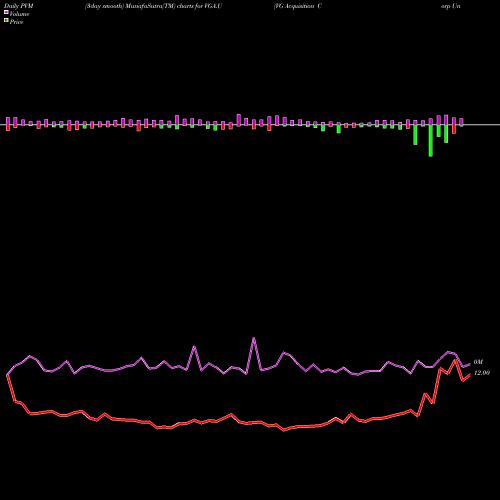
Task: Click the Volume legend color marker
Action: click(6, 13)
